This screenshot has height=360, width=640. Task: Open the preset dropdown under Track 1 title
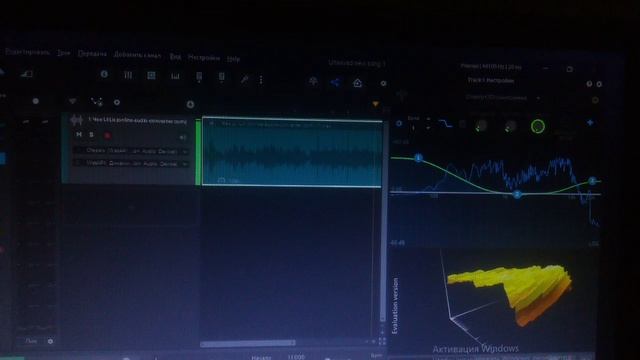pyautogui.click(x=503, y=98)
